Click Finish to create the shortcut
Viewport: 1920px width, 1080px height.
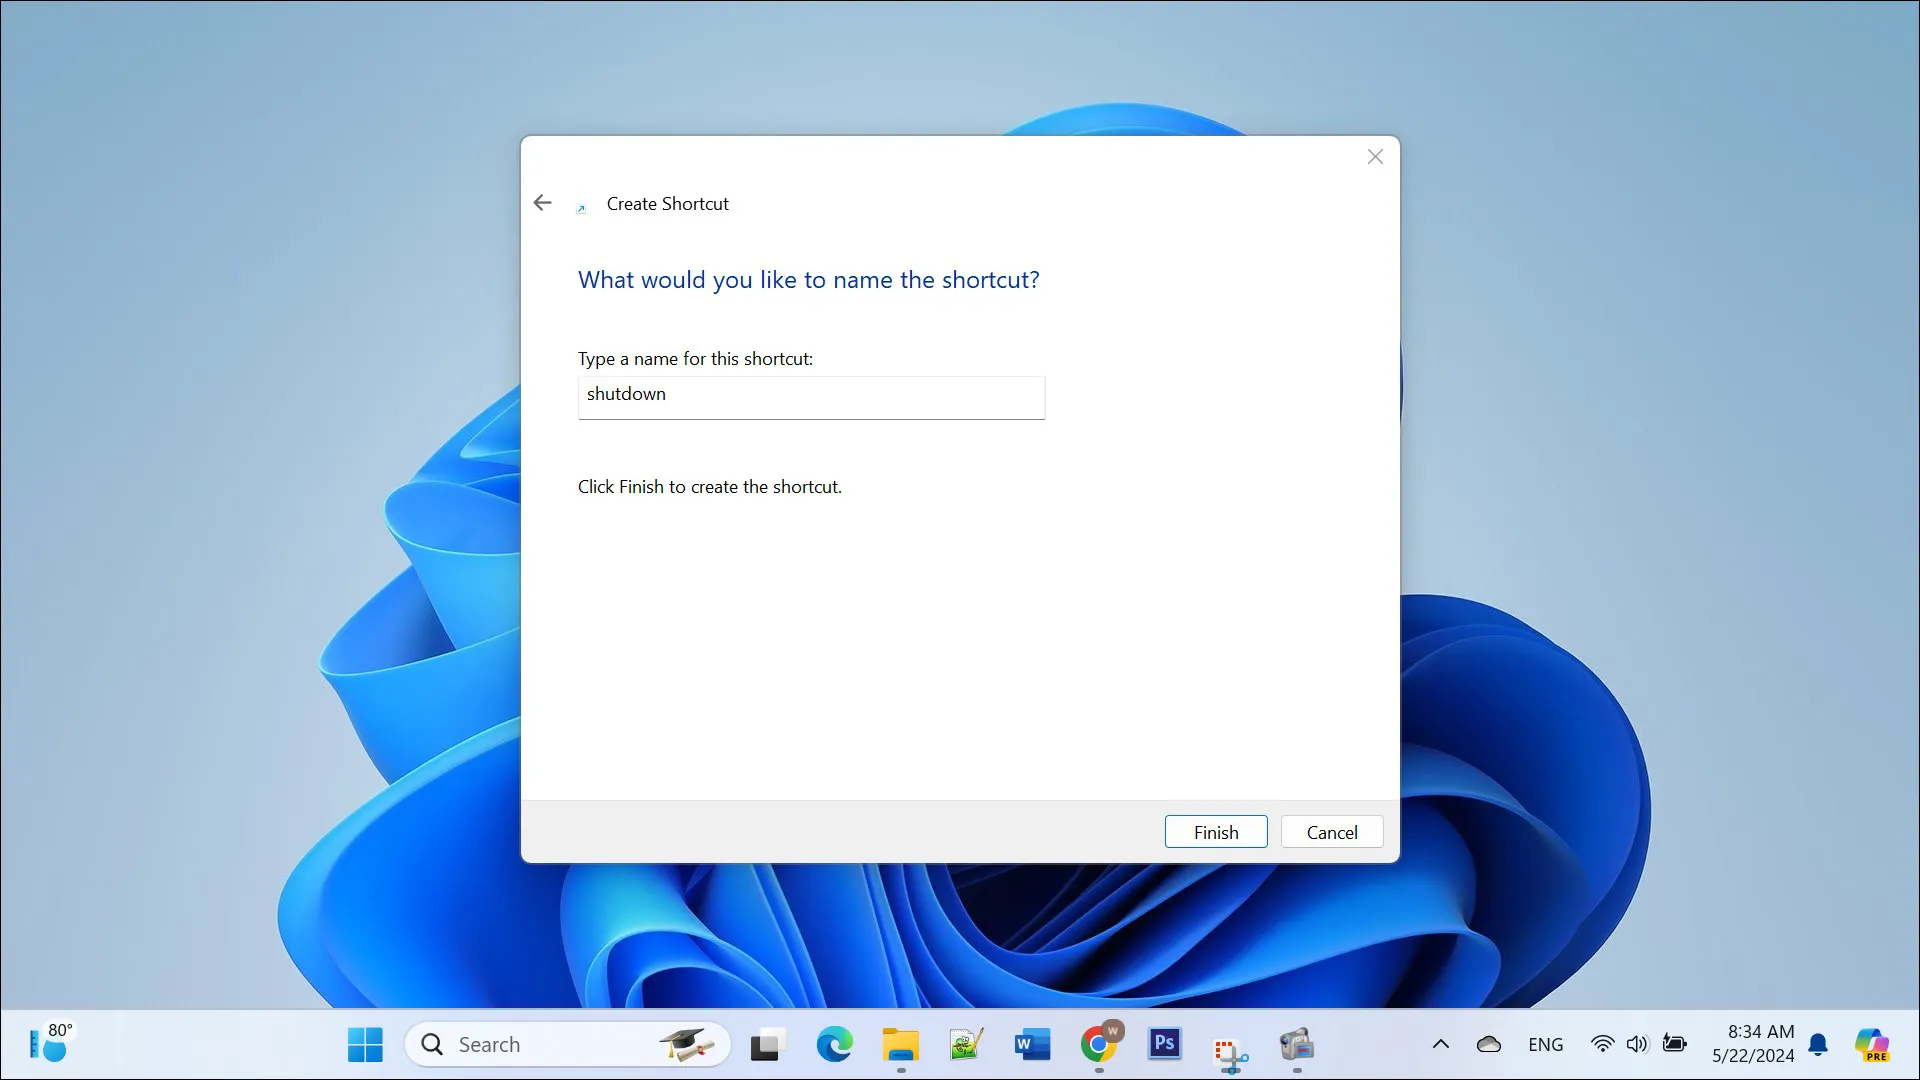[1215, 831]
